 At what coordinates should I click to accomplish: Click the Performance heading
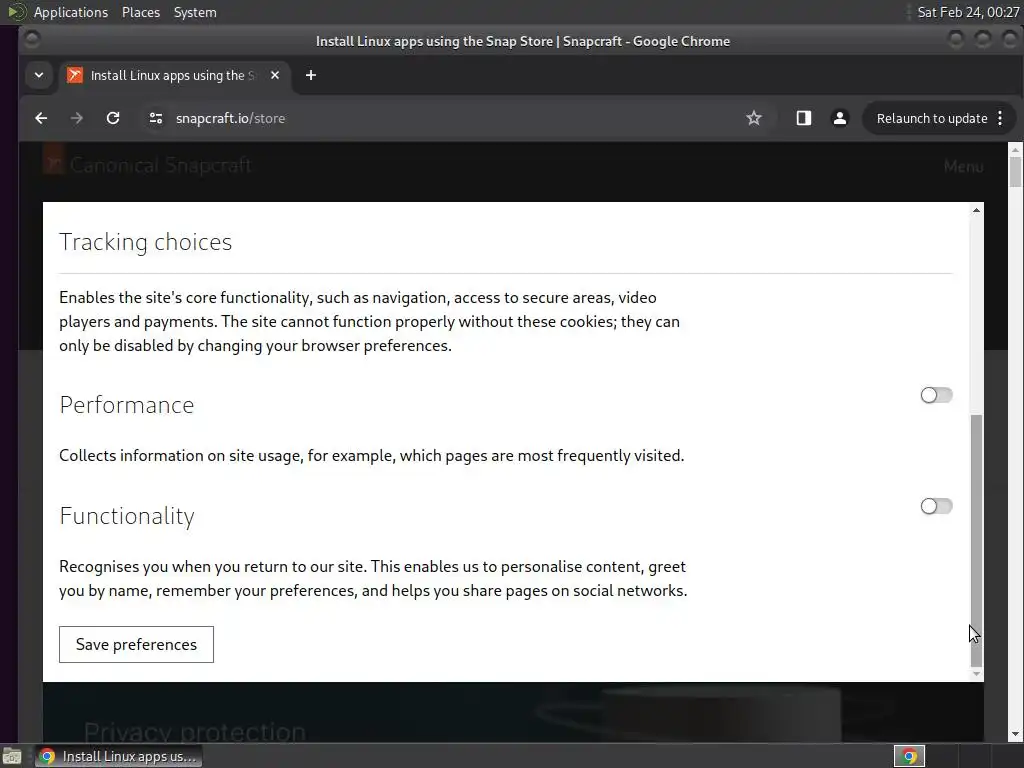coord(127,405)
